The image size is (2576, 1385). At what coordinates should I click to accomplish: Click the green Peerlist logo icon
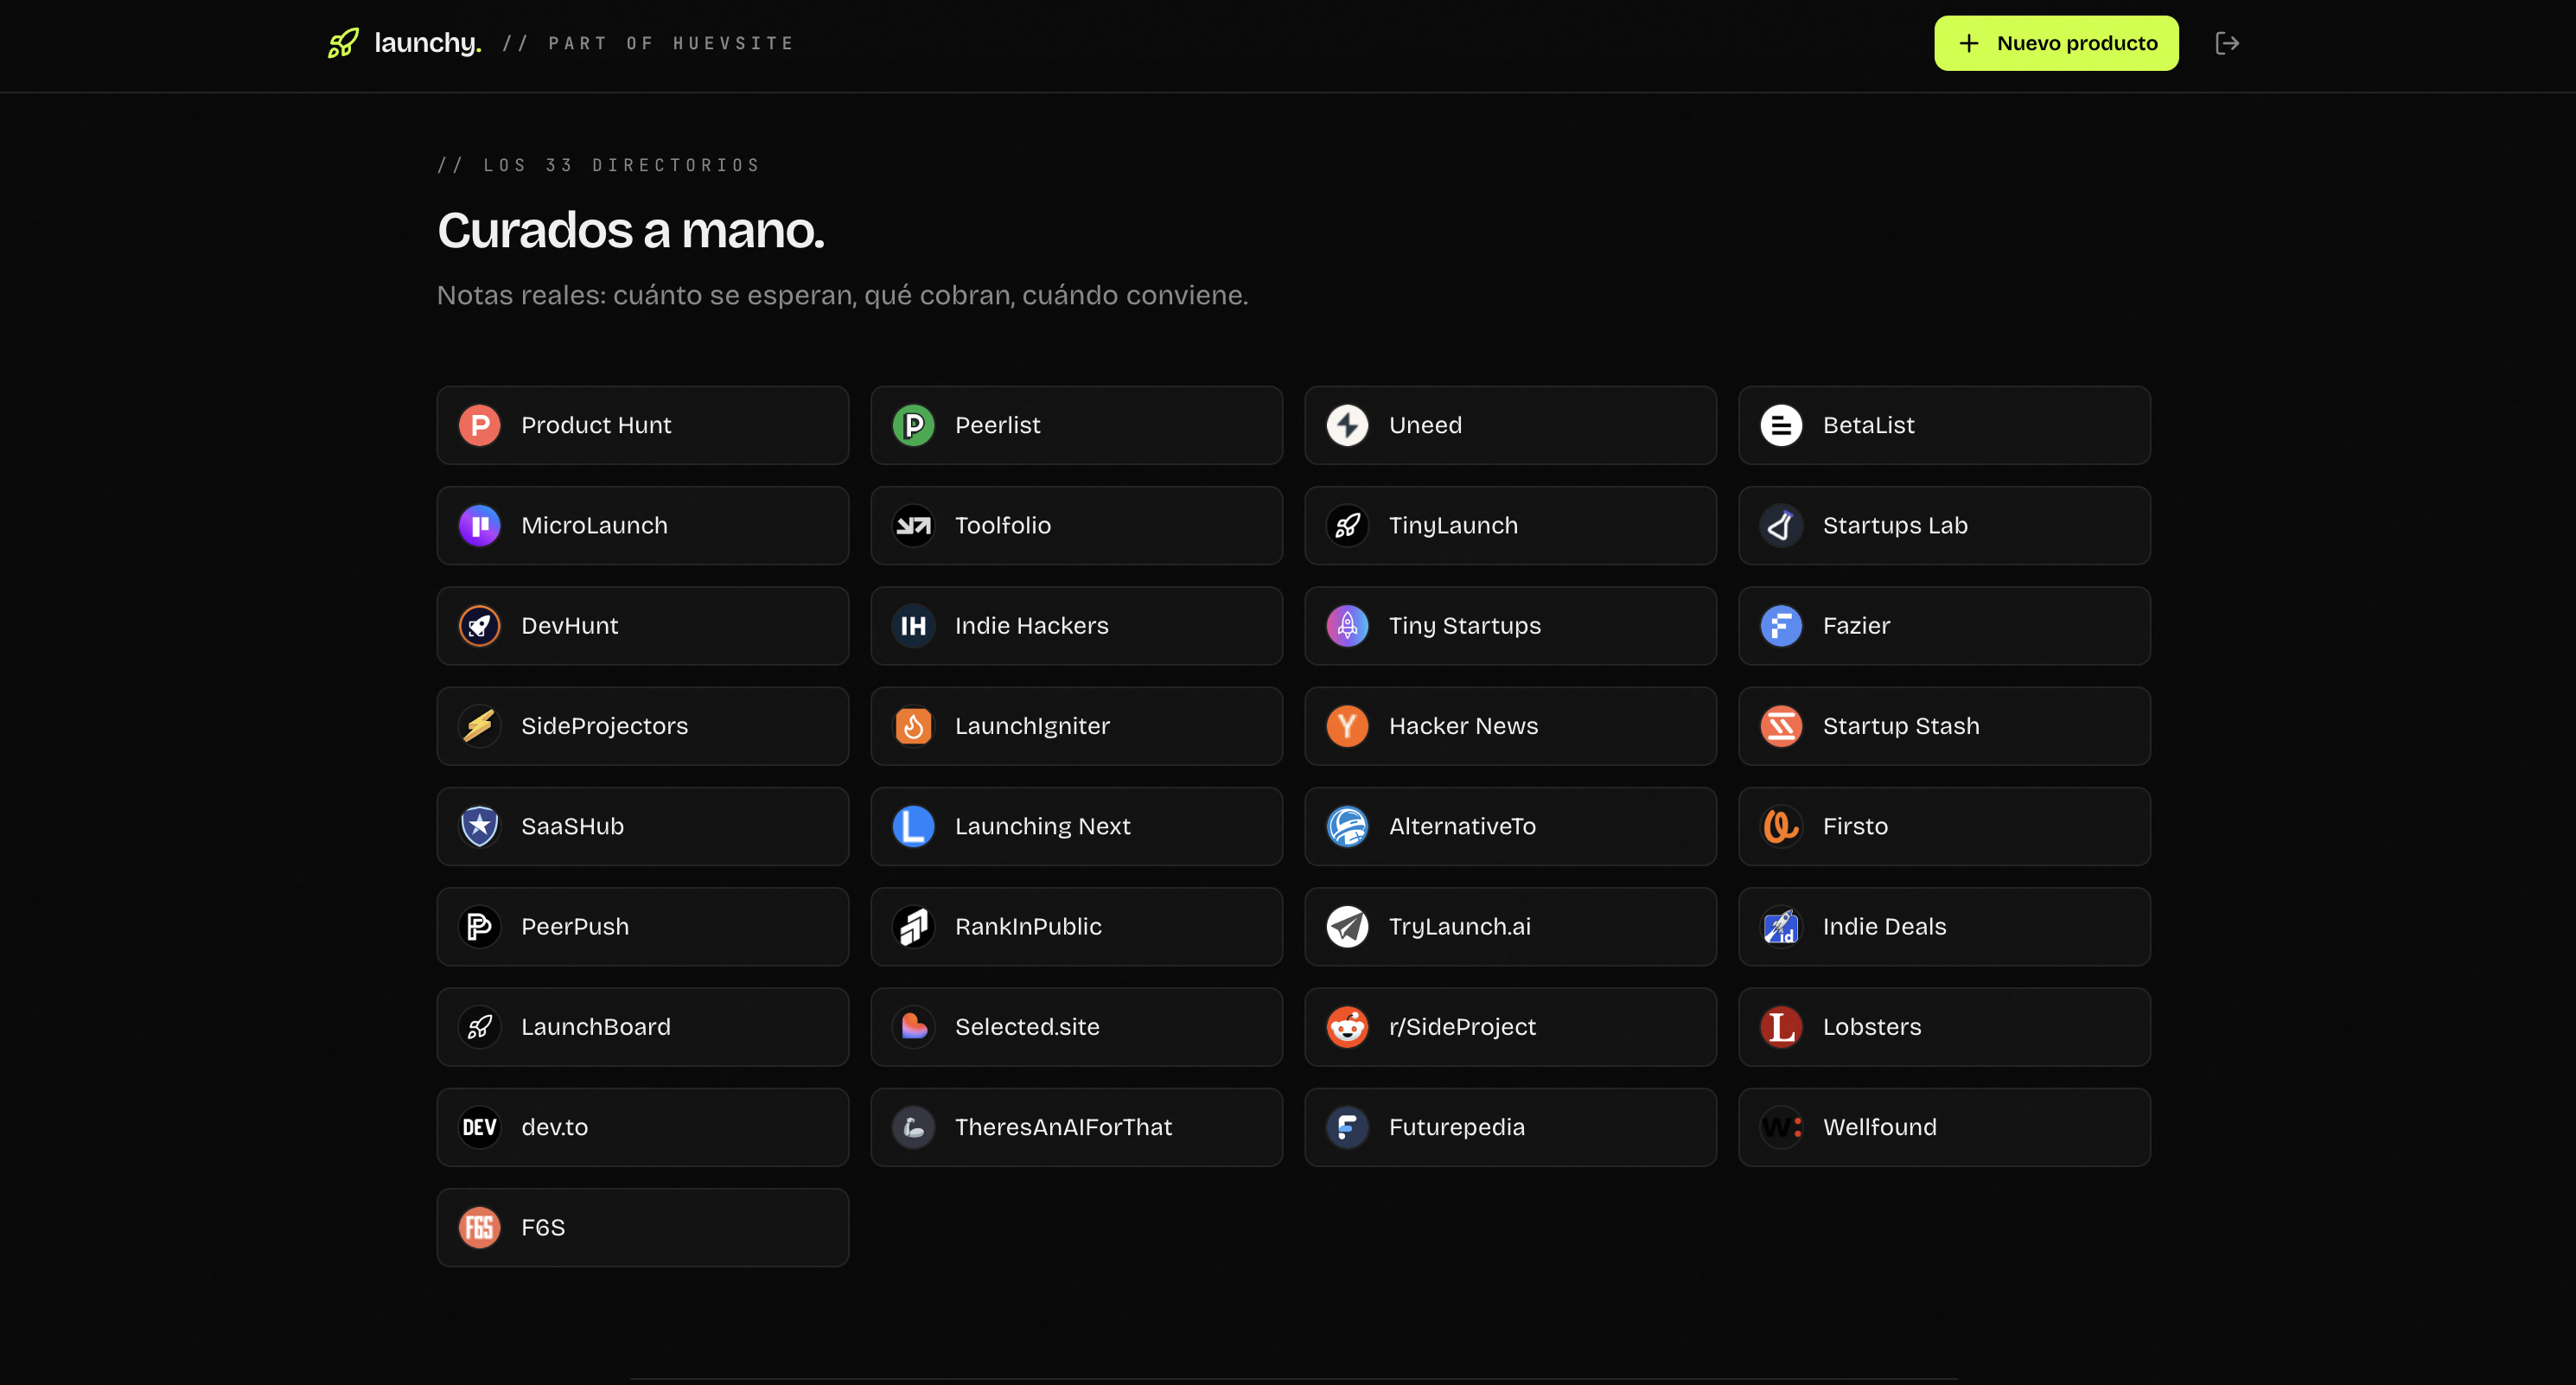click(914, 425)
